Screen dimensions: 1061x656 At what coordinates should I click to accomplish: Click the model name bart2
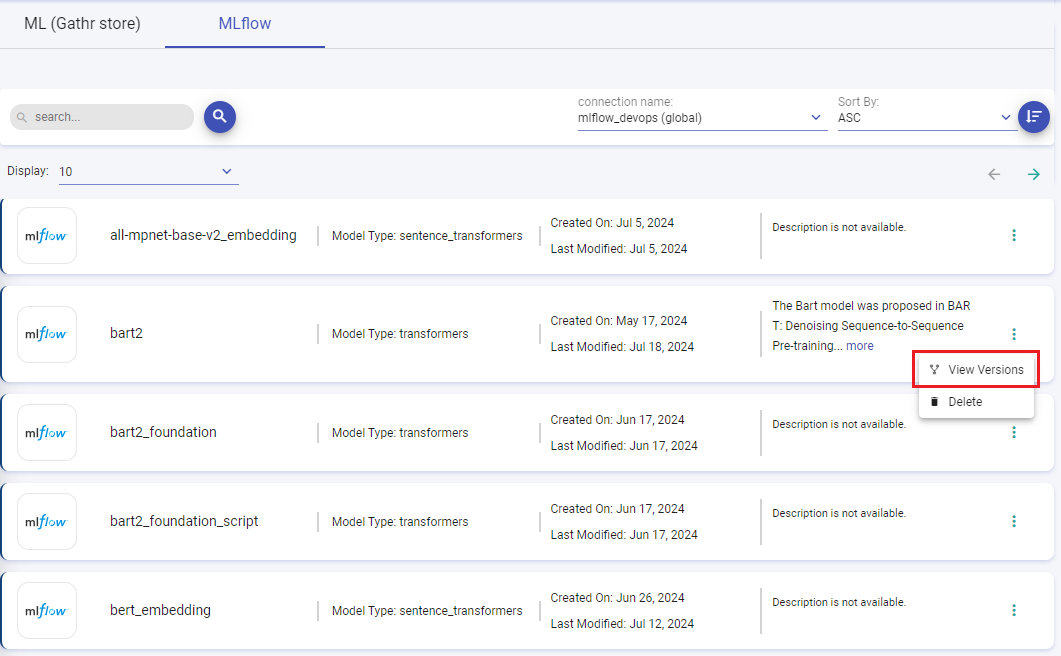pyautogui.click(x=127, y=334)
